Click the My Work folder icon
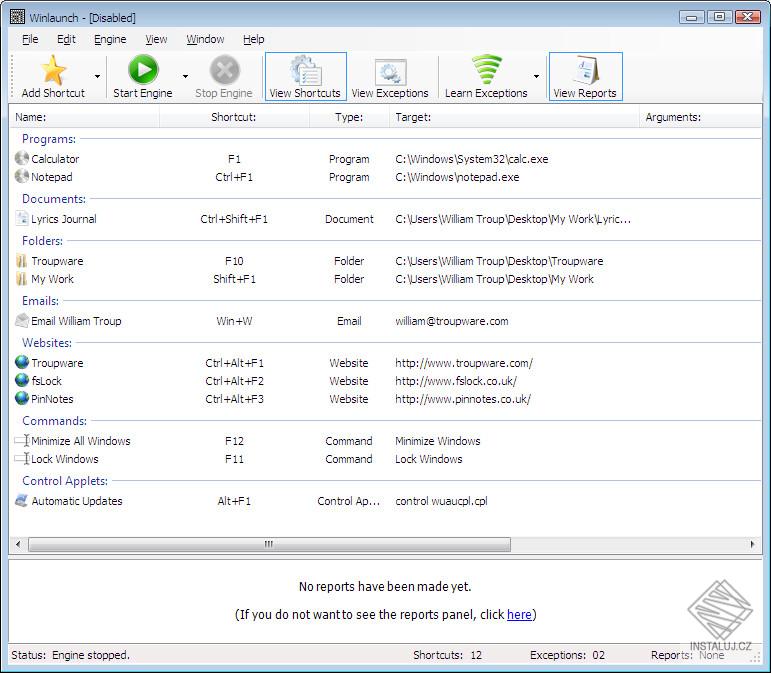The height and width of the screenshot is (673, 771). pos(22,279)
